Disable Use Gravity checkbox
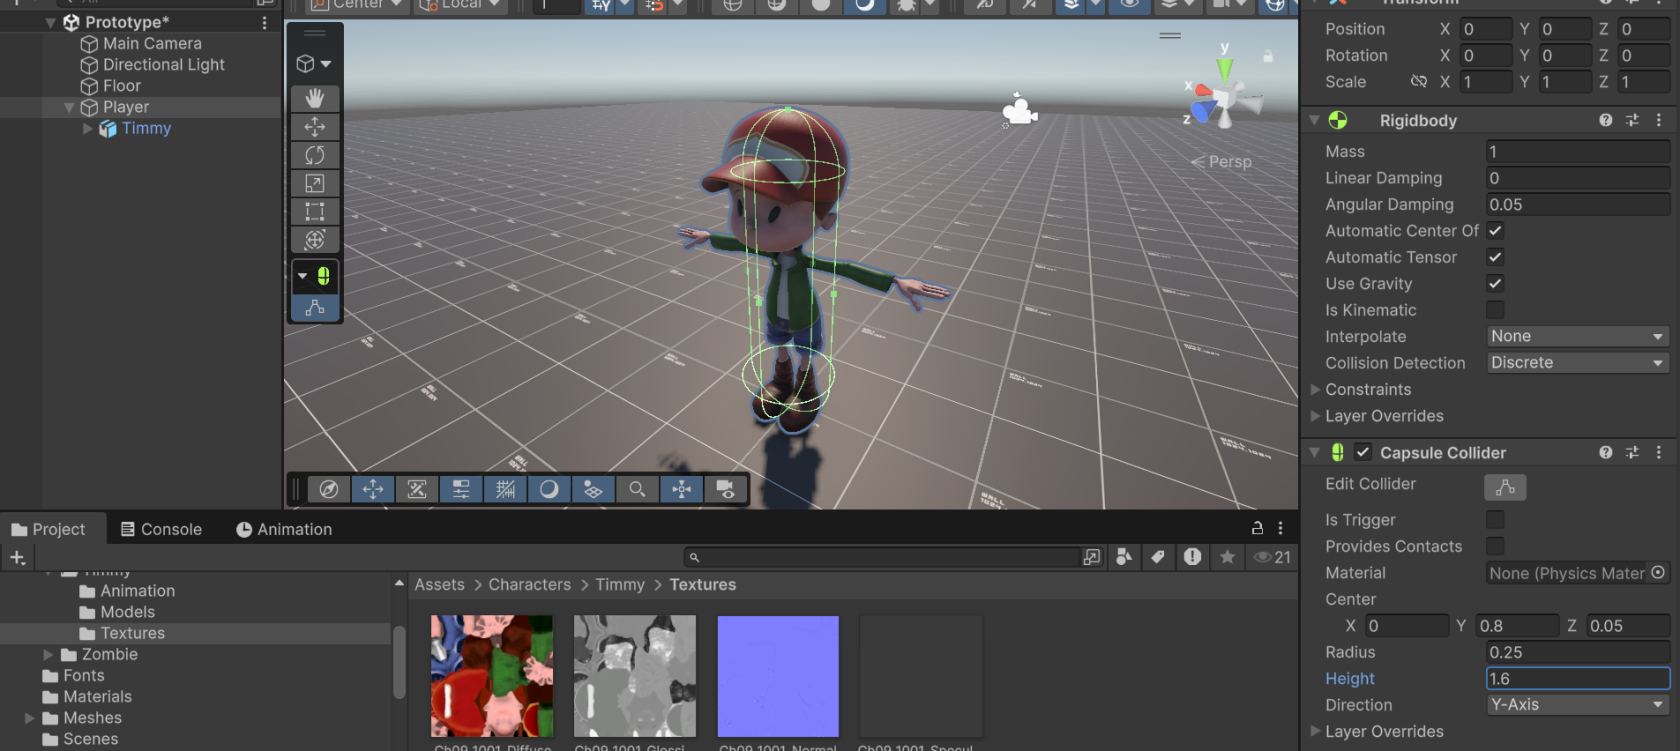Image resolution: width=1680 pixels, height=751 pixels. (1495, 284)
